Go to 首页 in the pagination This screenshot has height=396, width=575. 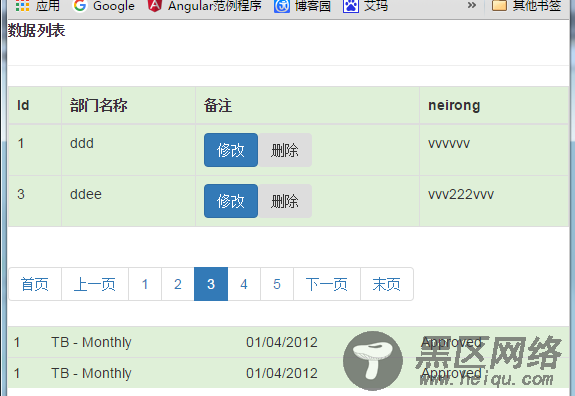click(35, 284)
